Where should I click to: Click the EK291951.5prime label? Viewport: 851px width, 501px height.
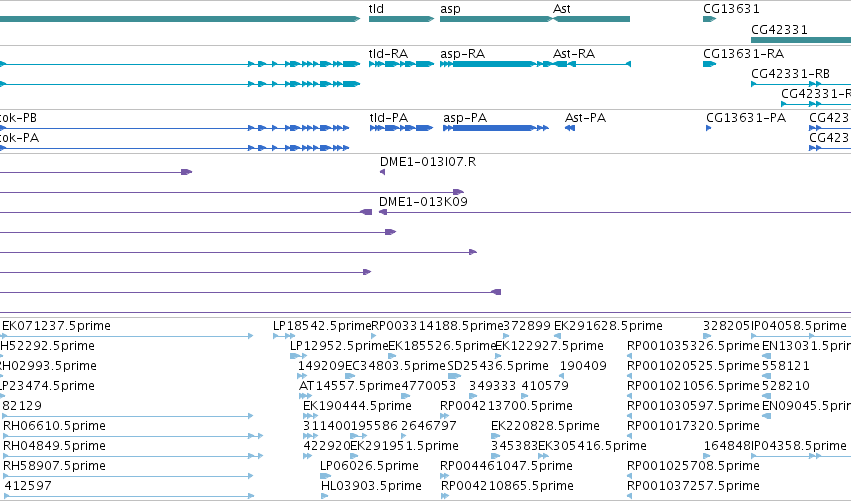coord(404,446)
